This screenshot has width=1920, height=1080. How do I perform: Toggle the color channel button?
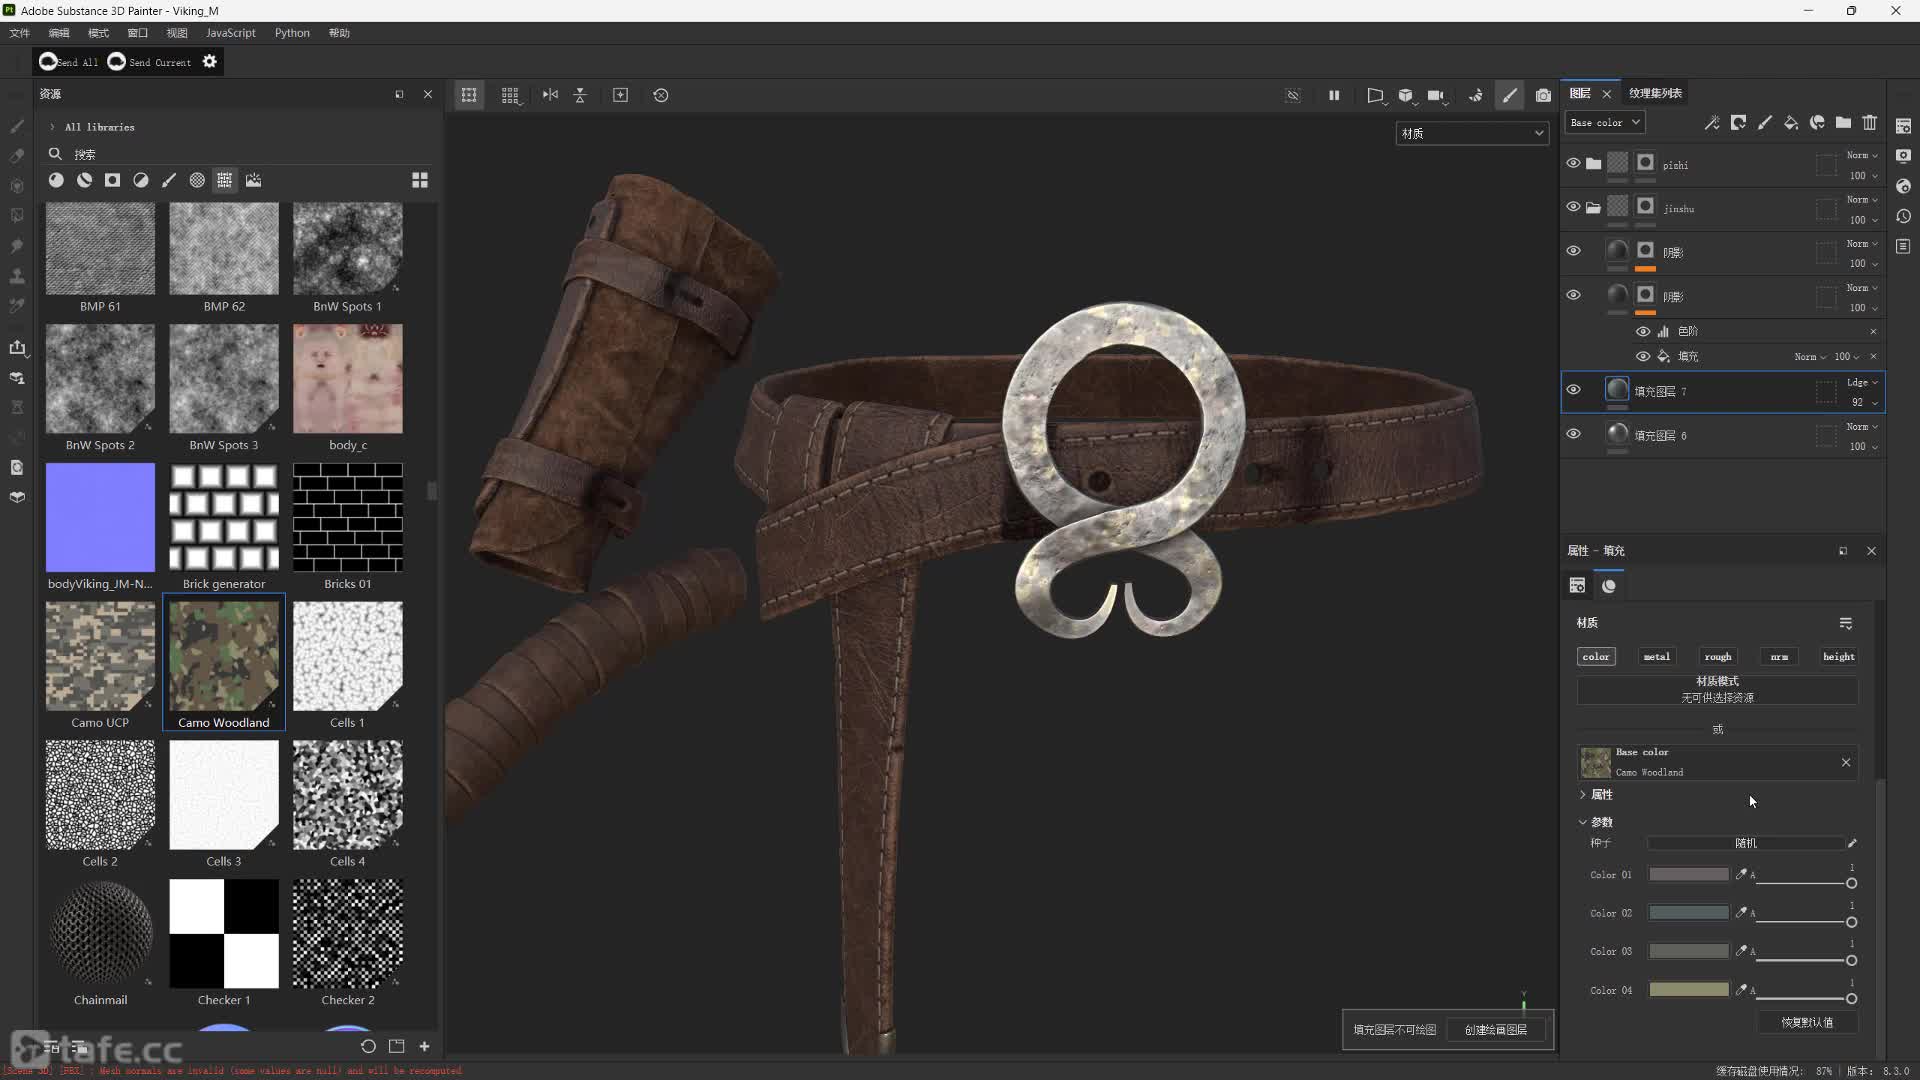(x=1596, y=657)
